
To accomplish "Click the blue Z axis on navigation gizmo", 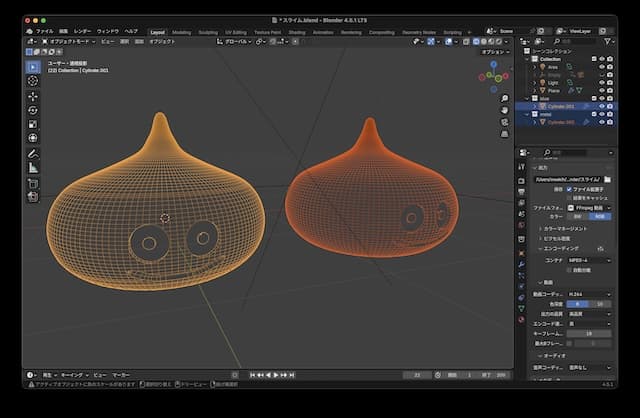I will point(494,64).
